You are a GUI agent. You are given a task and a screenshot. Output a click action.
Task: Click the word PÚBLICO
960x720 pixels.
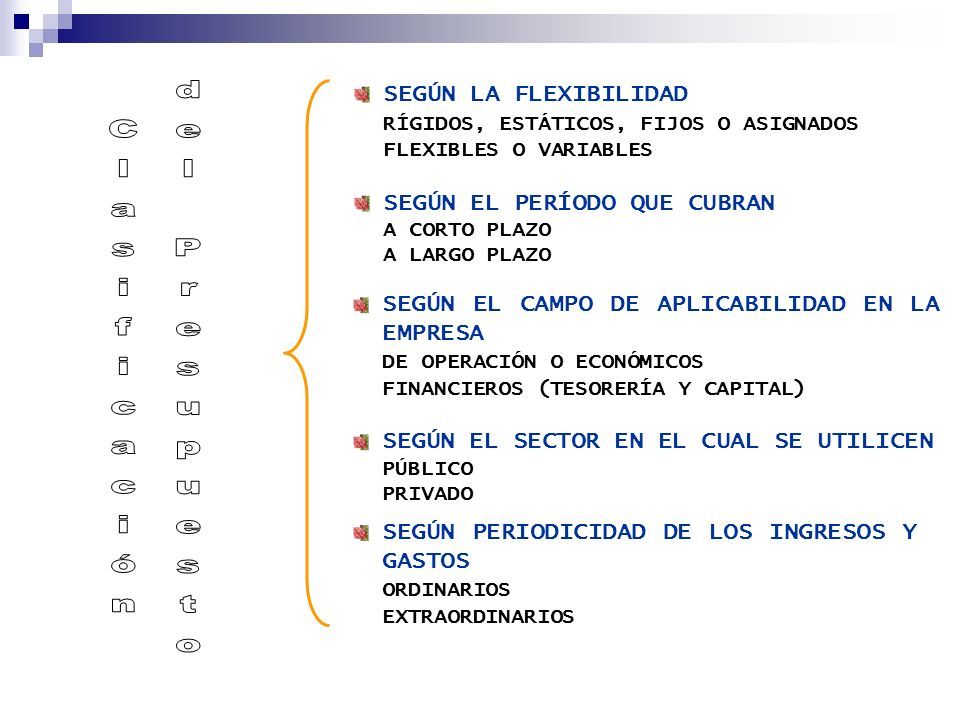coord(428,468)
